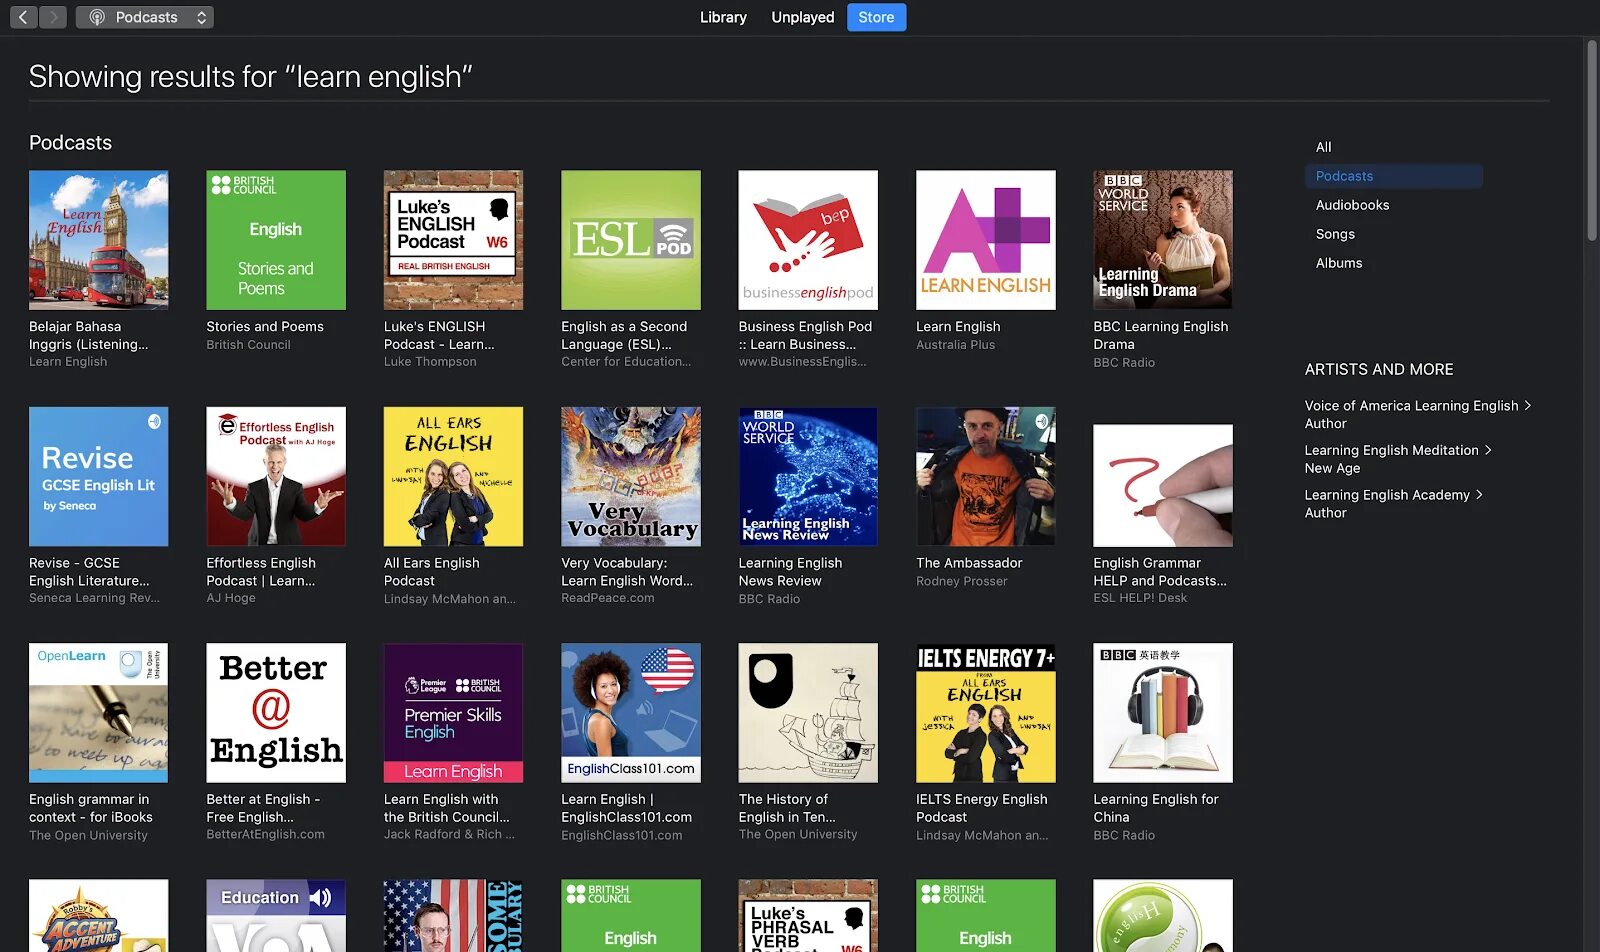Viewport: 1600px width, 952px height.
Task: Open Luke's ENGLISH Podcast artwork
Action: pos(453,240)
